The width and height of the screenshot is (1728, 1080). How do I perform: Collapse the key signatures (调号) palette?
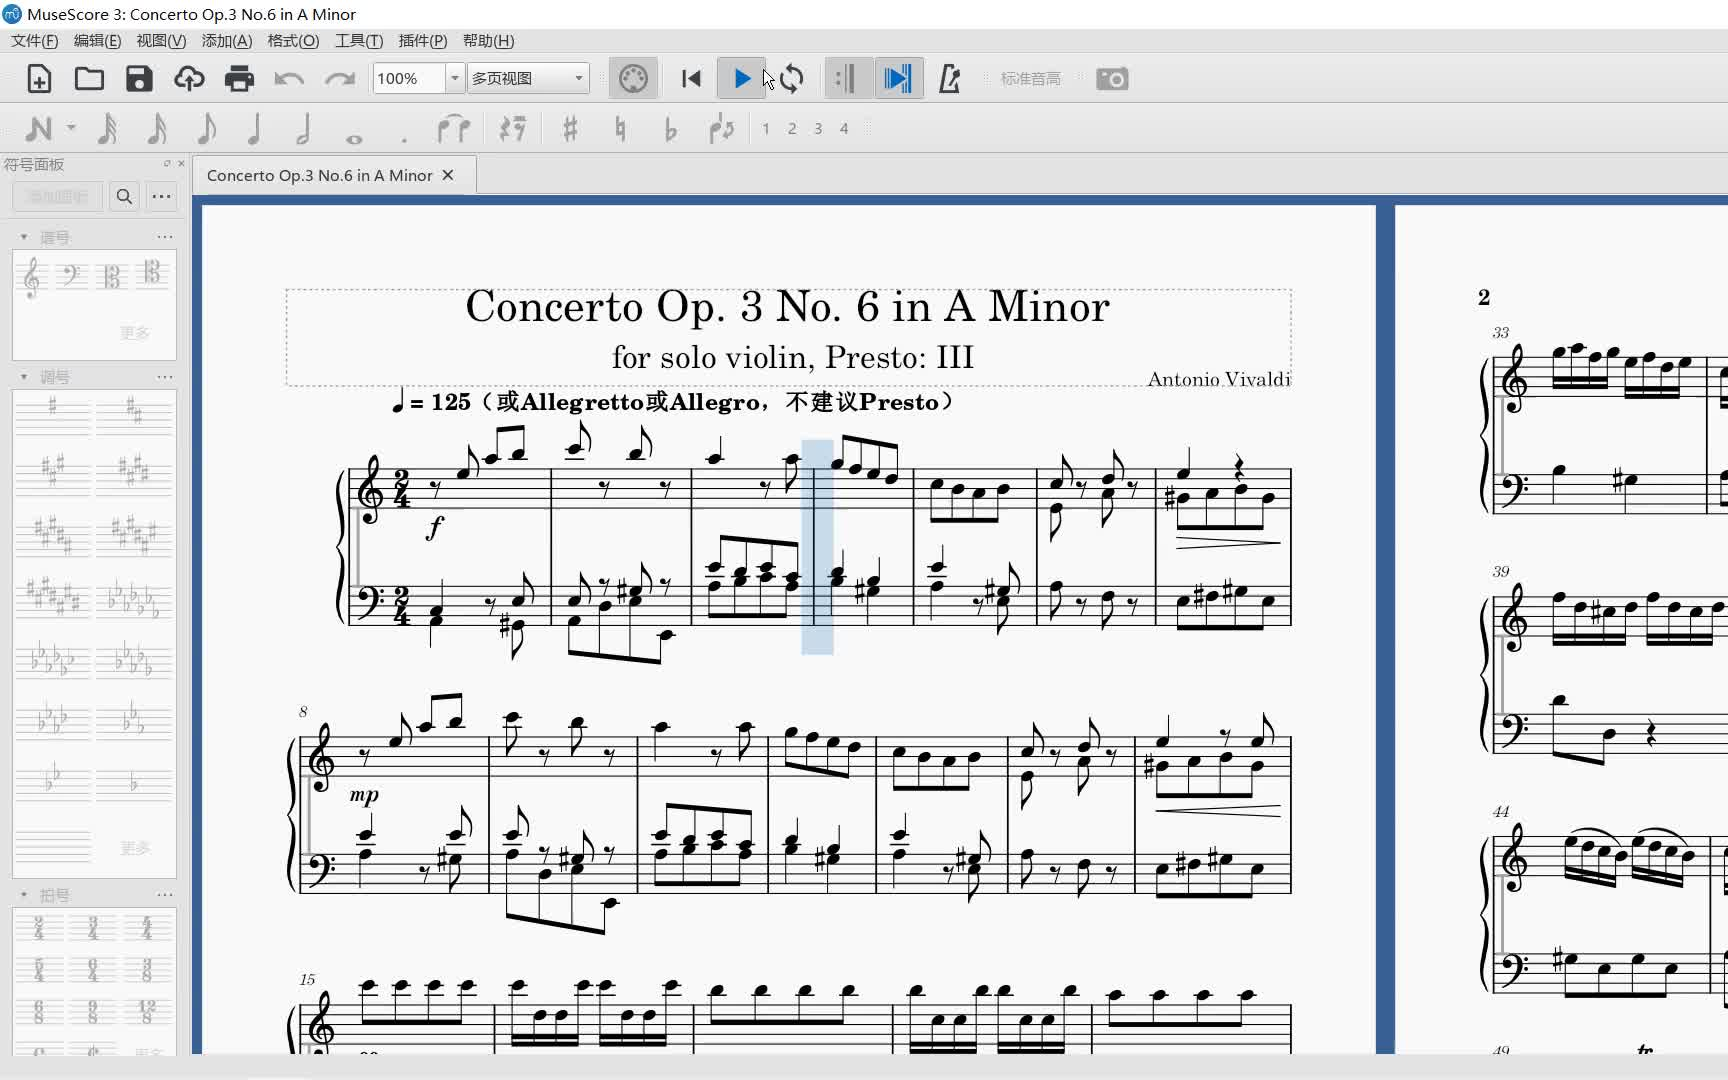(x=24, y=377)
